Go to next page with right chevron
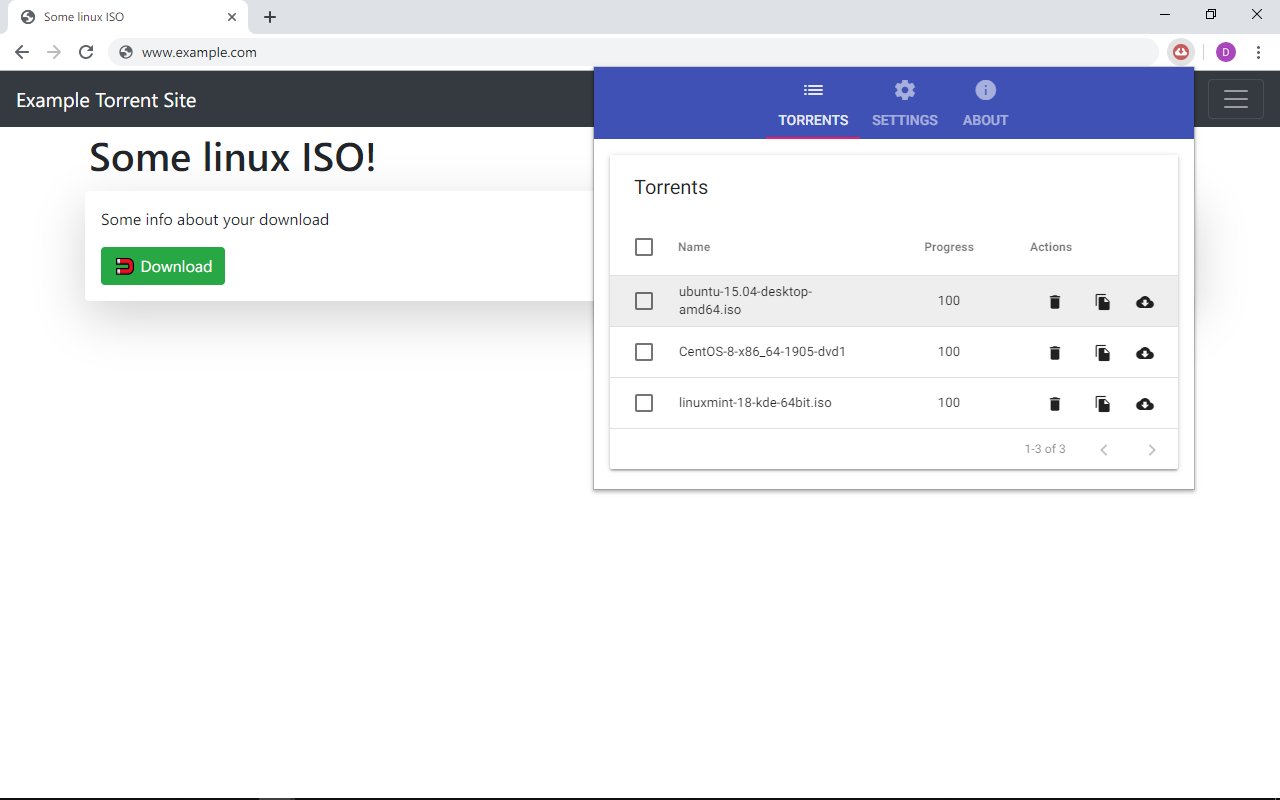 click(x=1151, y=449)
